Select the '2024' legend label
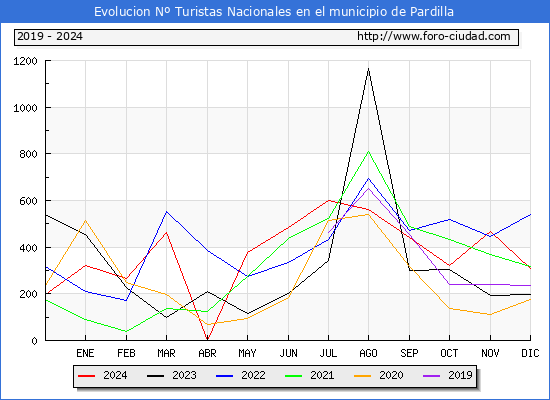This screenshot has width=550, height=400. point(115,375)
